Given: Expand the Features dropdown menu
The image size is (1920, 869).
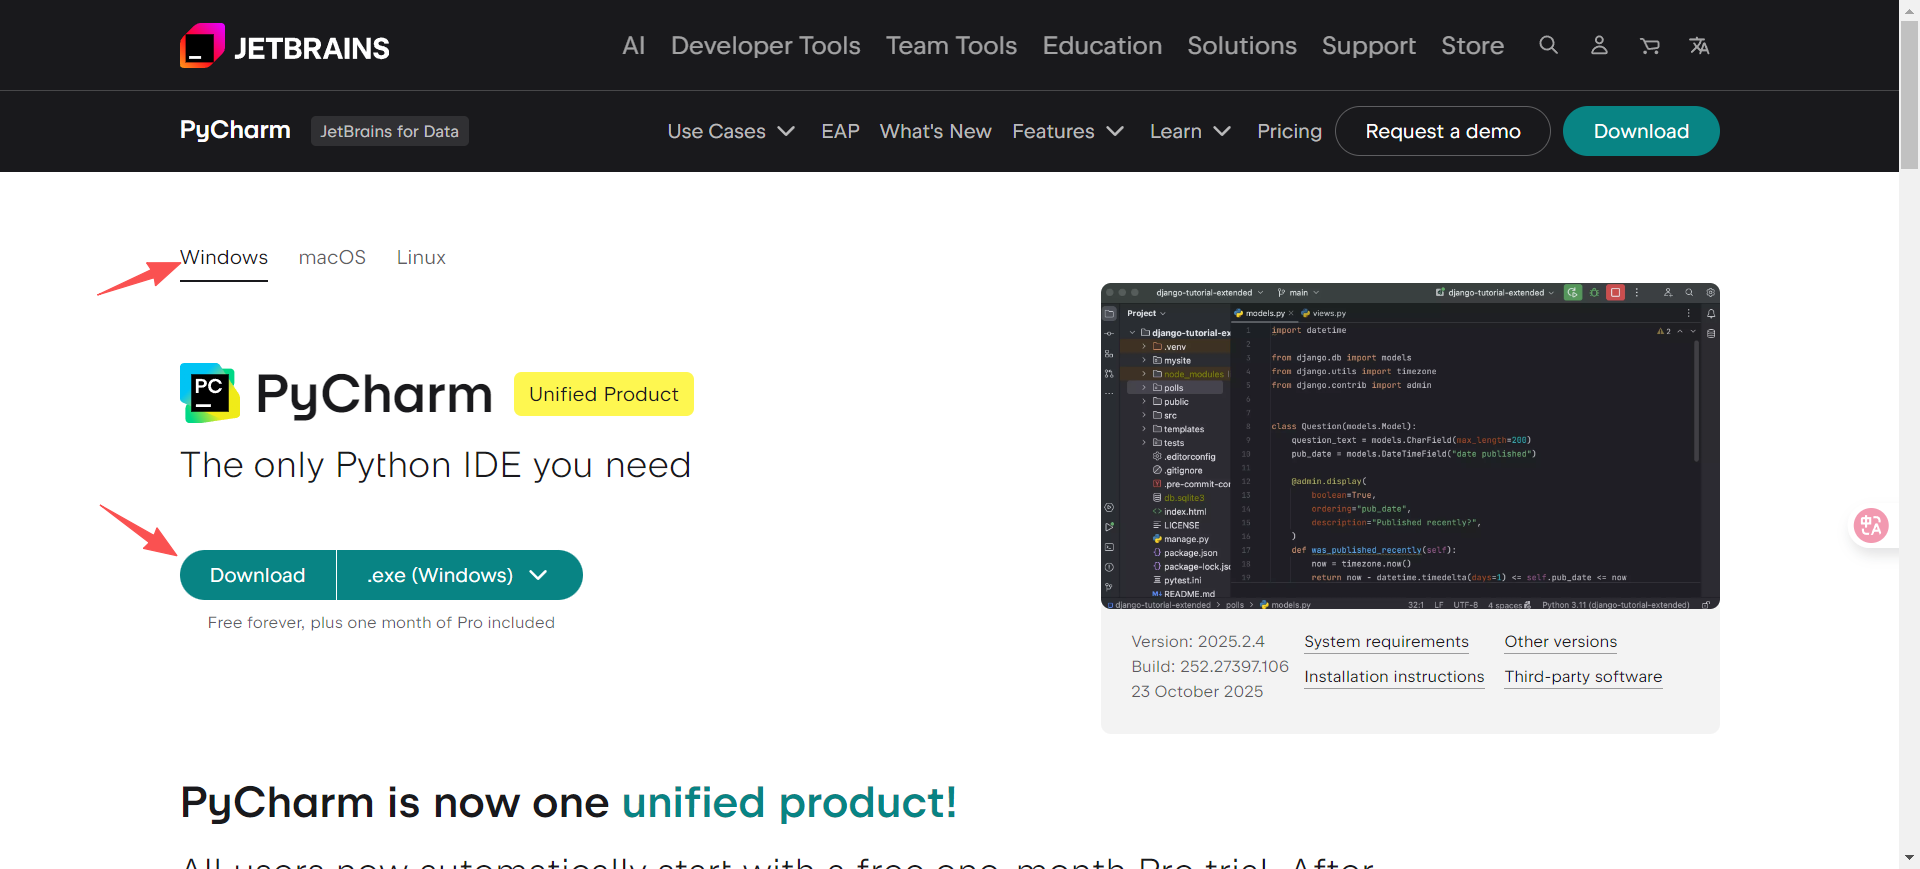Looking at the screenshot, I should tap(1068, 131).
